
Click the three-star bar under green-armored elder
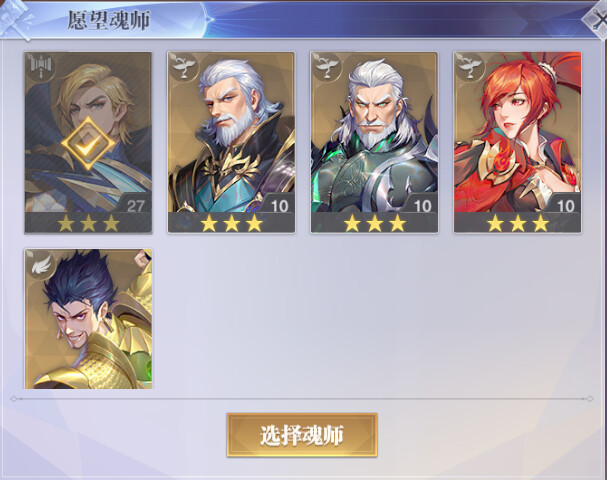click(x=374, y=223)
